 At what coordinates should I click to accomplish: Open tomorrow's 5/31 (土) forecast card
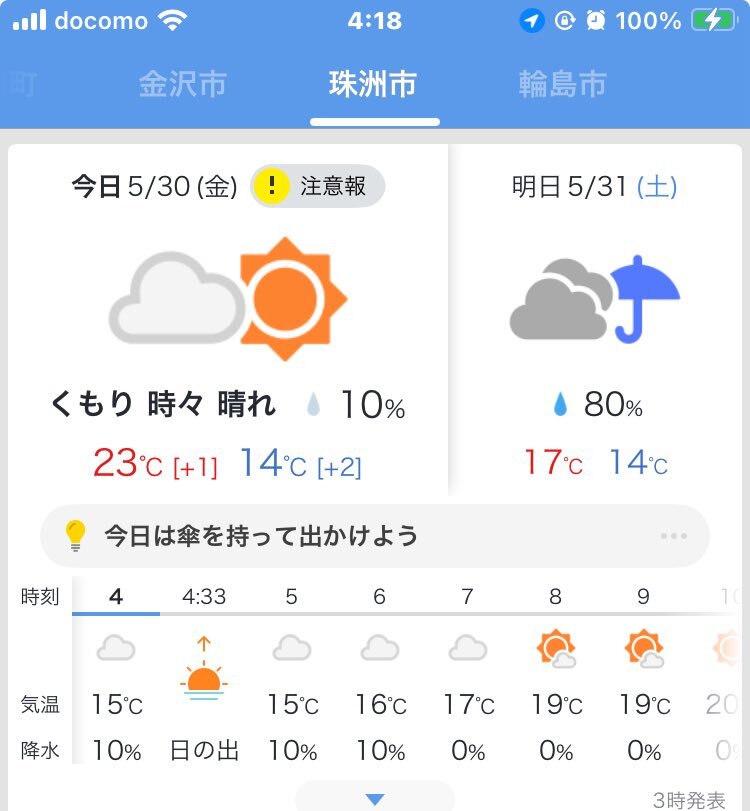click(x=595, y=319)
